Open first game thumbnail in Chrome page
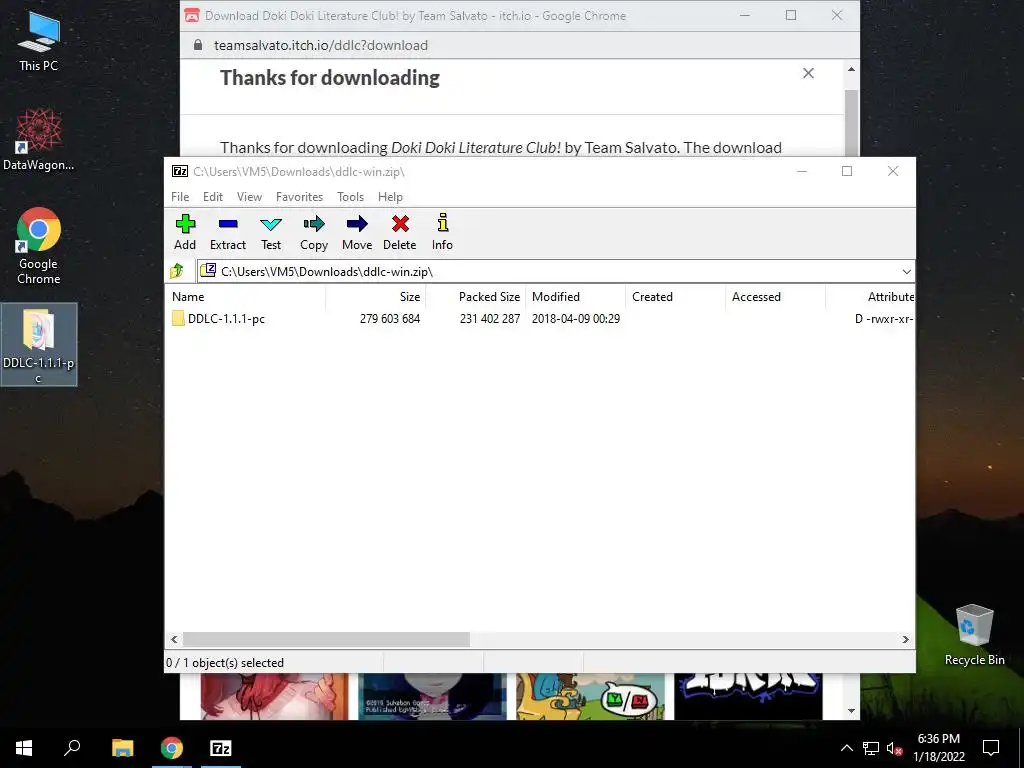Viewport: 1024px width, 768px height. pos(274,696)
